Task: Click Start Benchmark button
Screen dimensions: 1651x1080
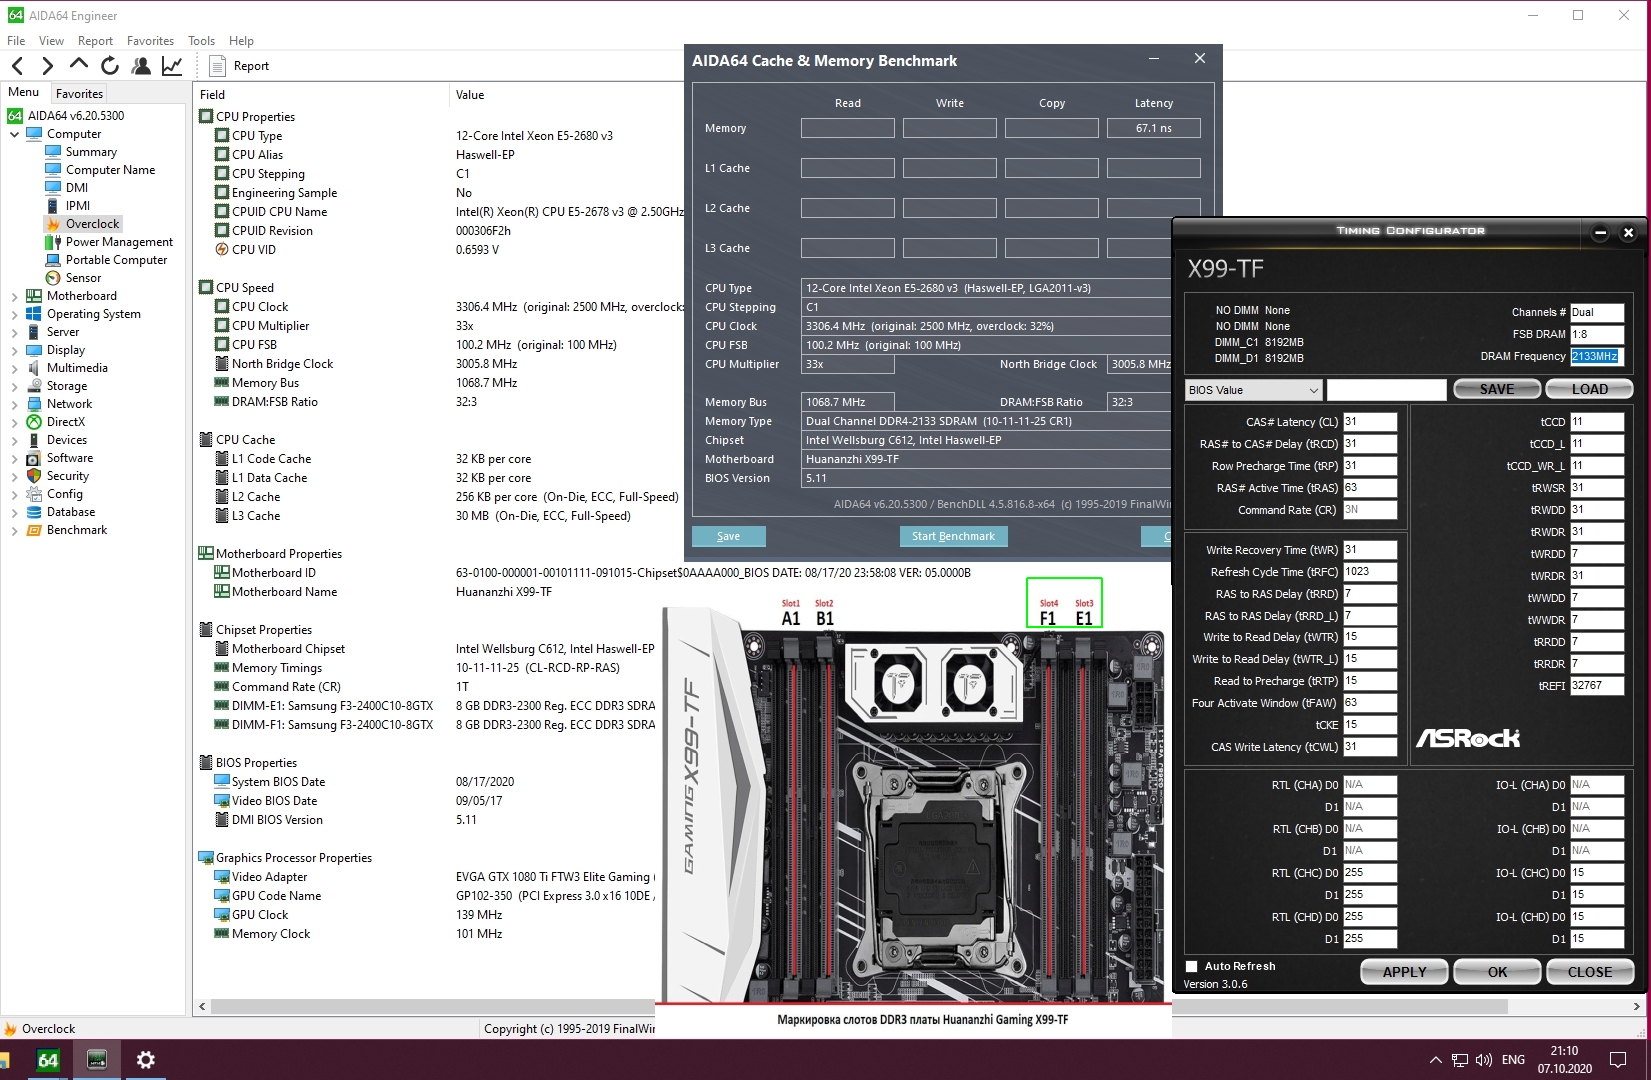Action: click(x=953, y=536)
